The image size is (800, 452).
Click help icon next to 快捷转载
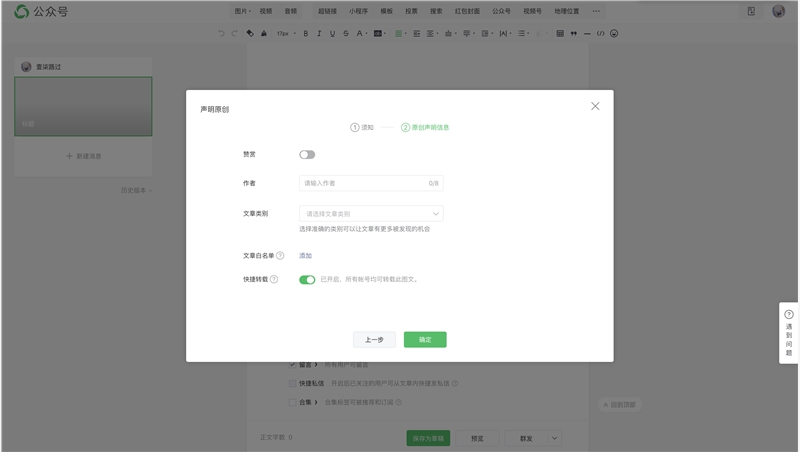coord(274,279)
